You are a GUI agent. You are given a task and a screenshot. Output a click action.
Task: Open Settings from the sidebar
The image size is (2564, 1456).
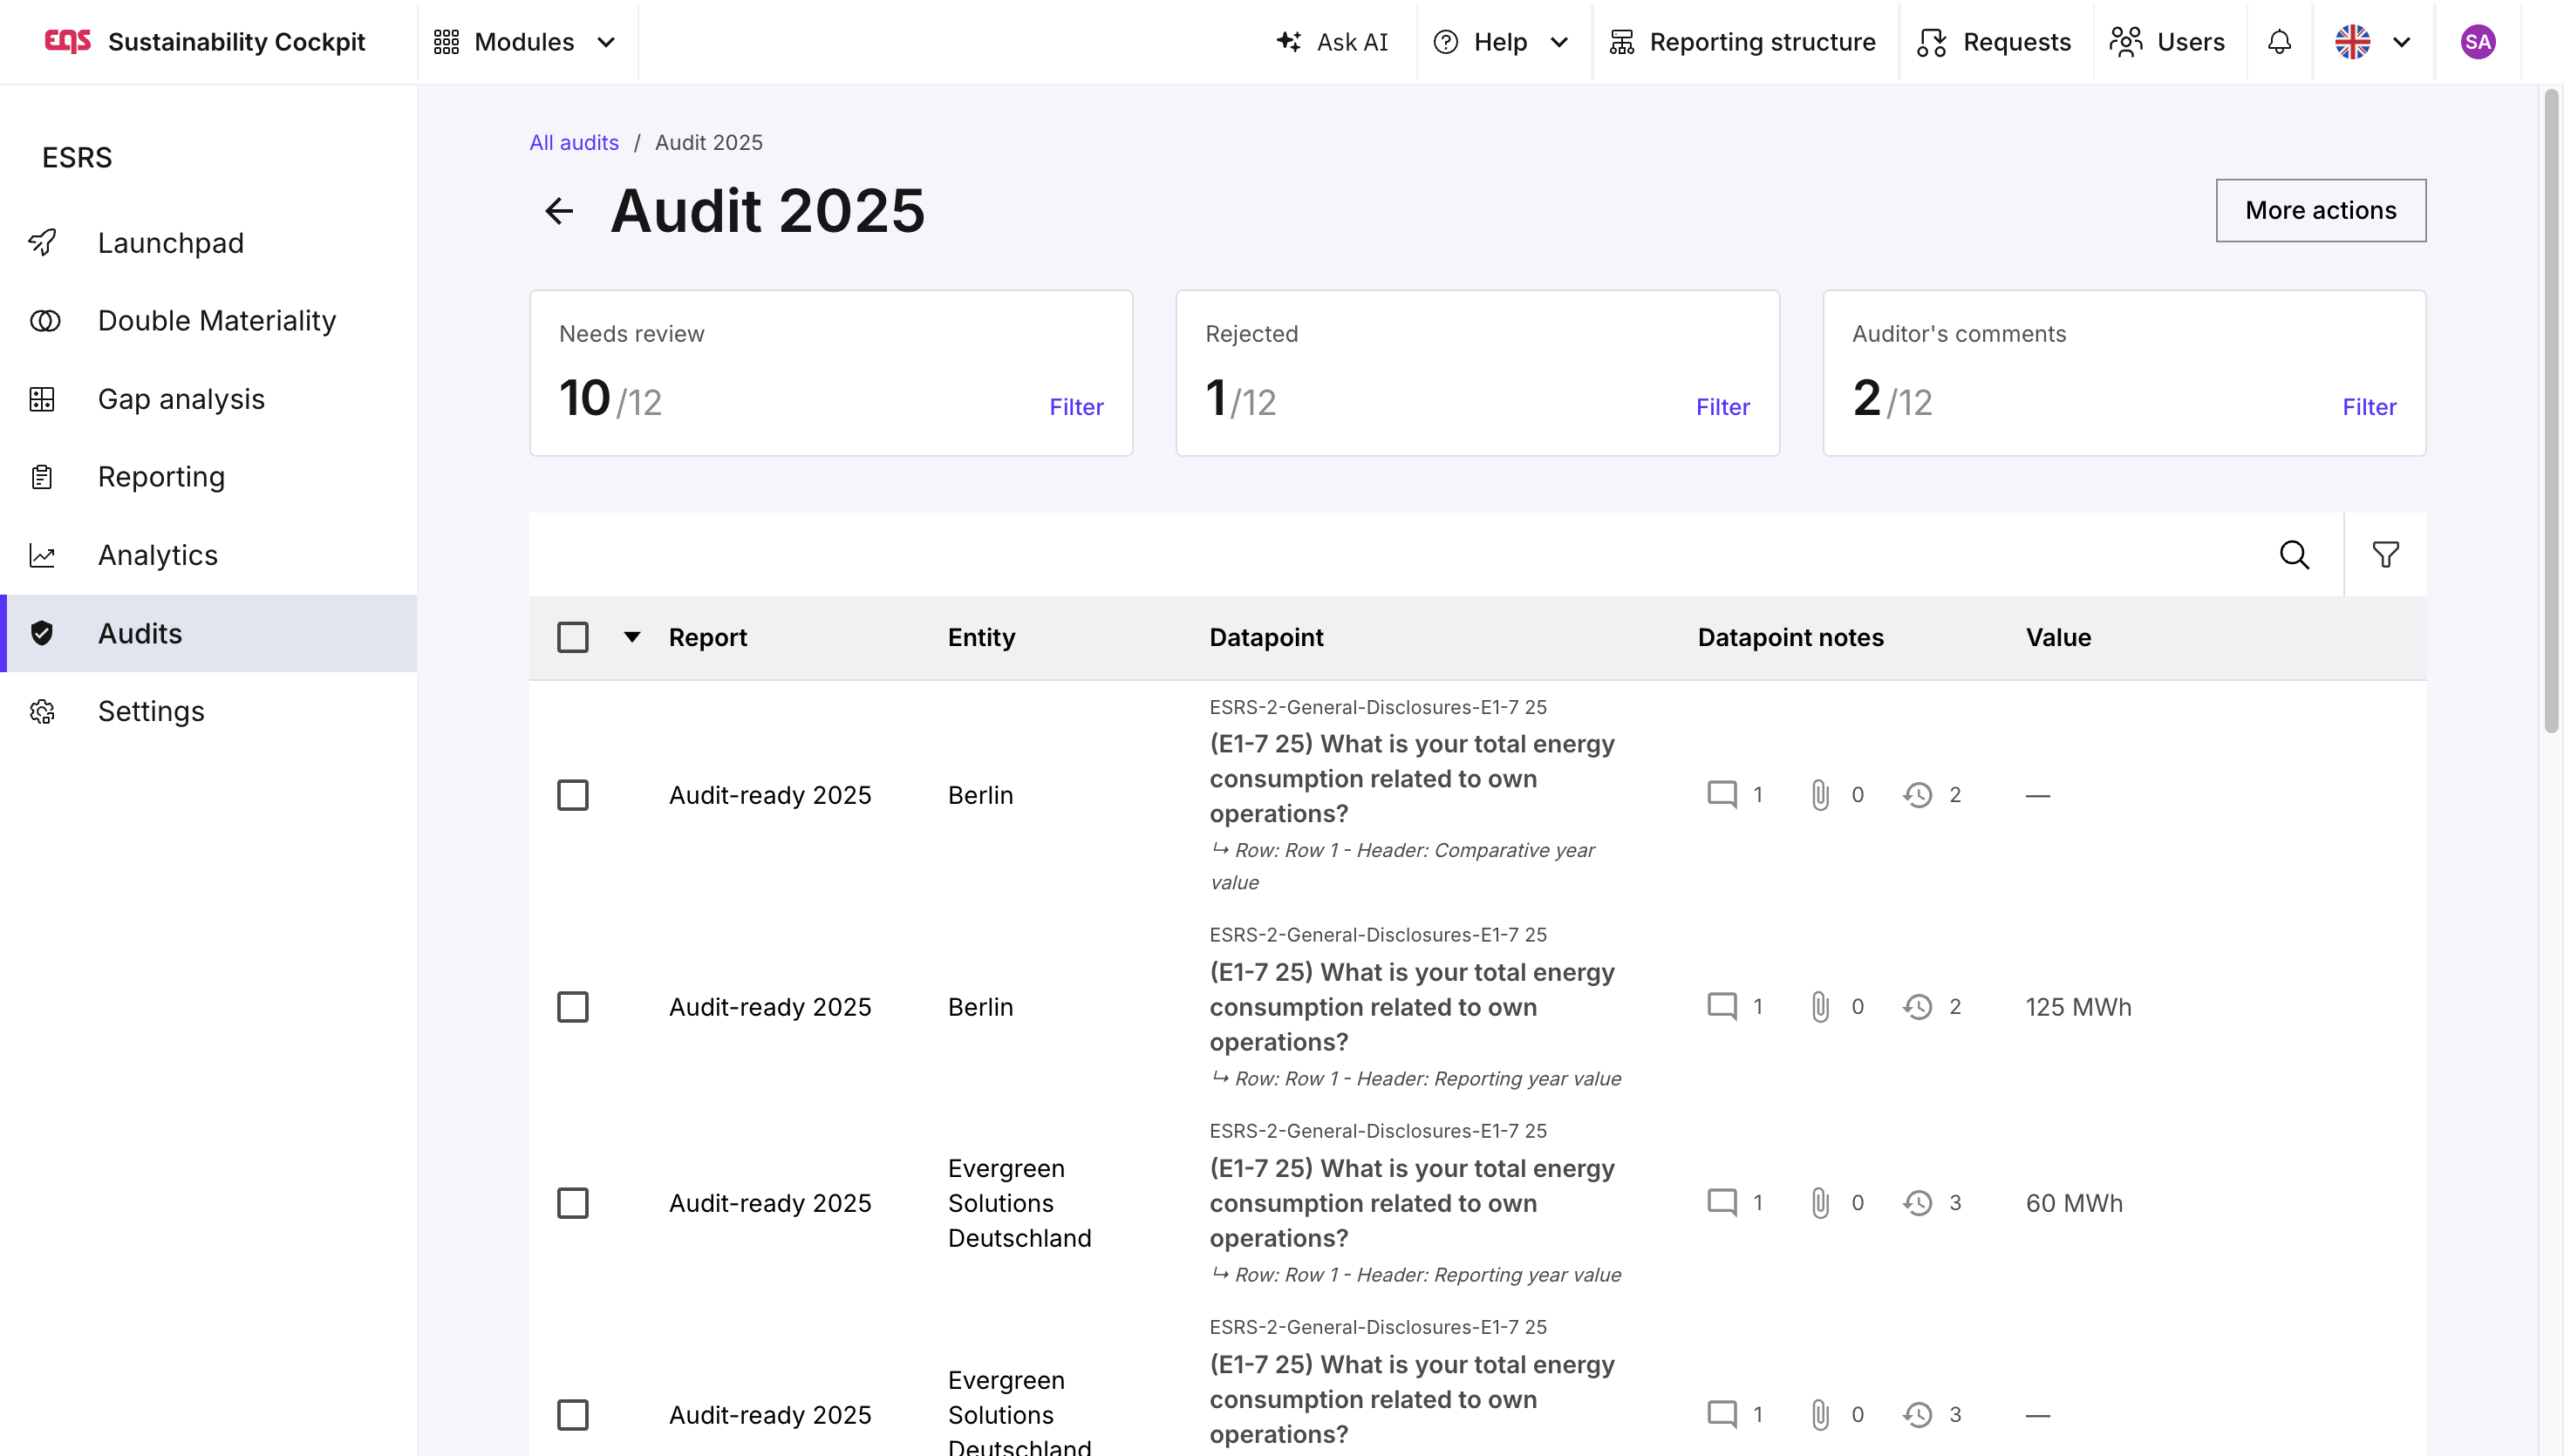pos(209,711)
